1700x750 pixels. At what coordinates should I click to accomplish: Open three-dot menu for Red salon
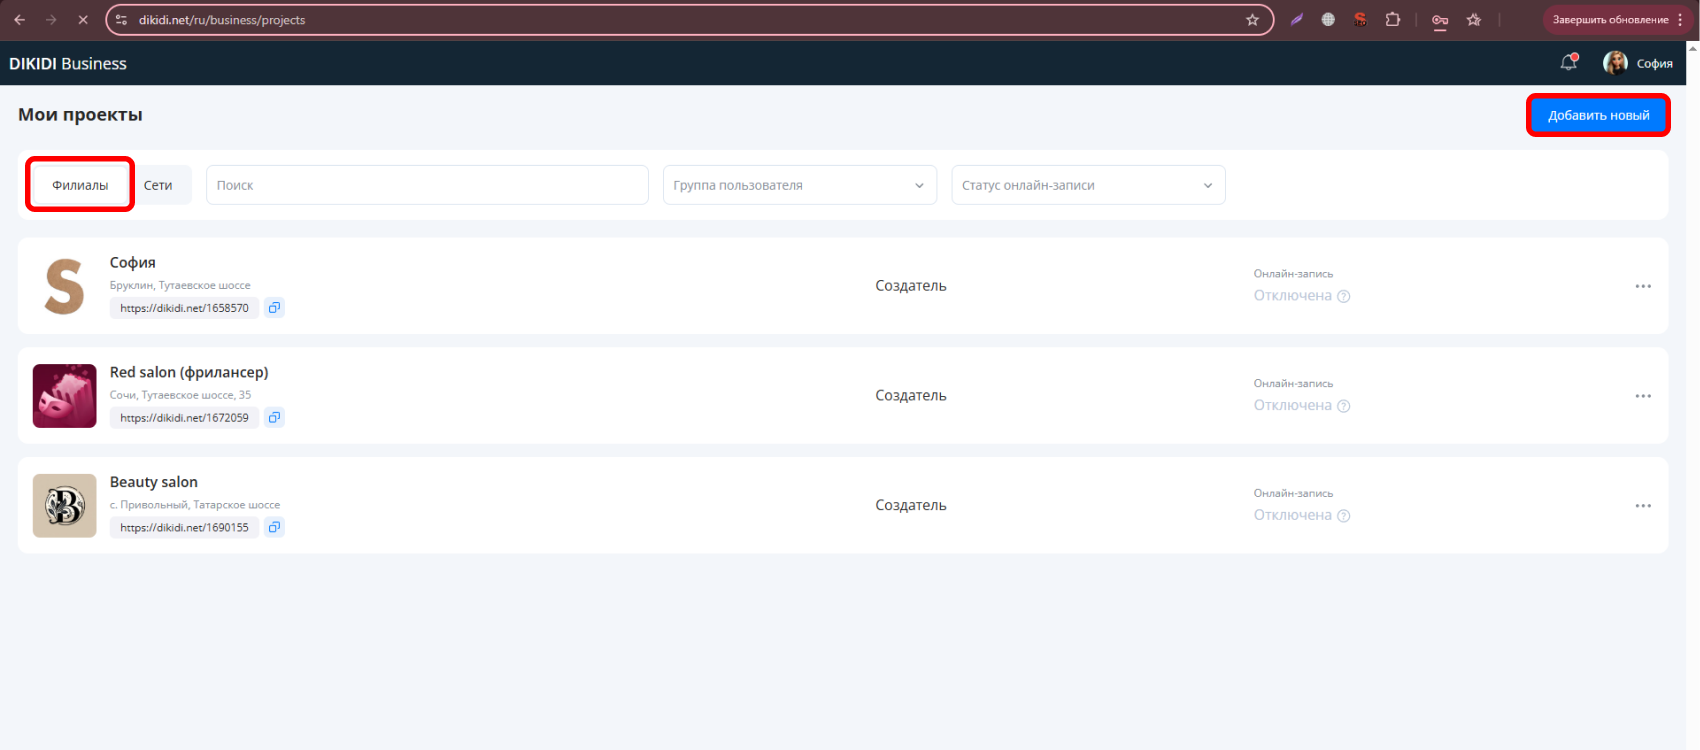(1642, 396)
